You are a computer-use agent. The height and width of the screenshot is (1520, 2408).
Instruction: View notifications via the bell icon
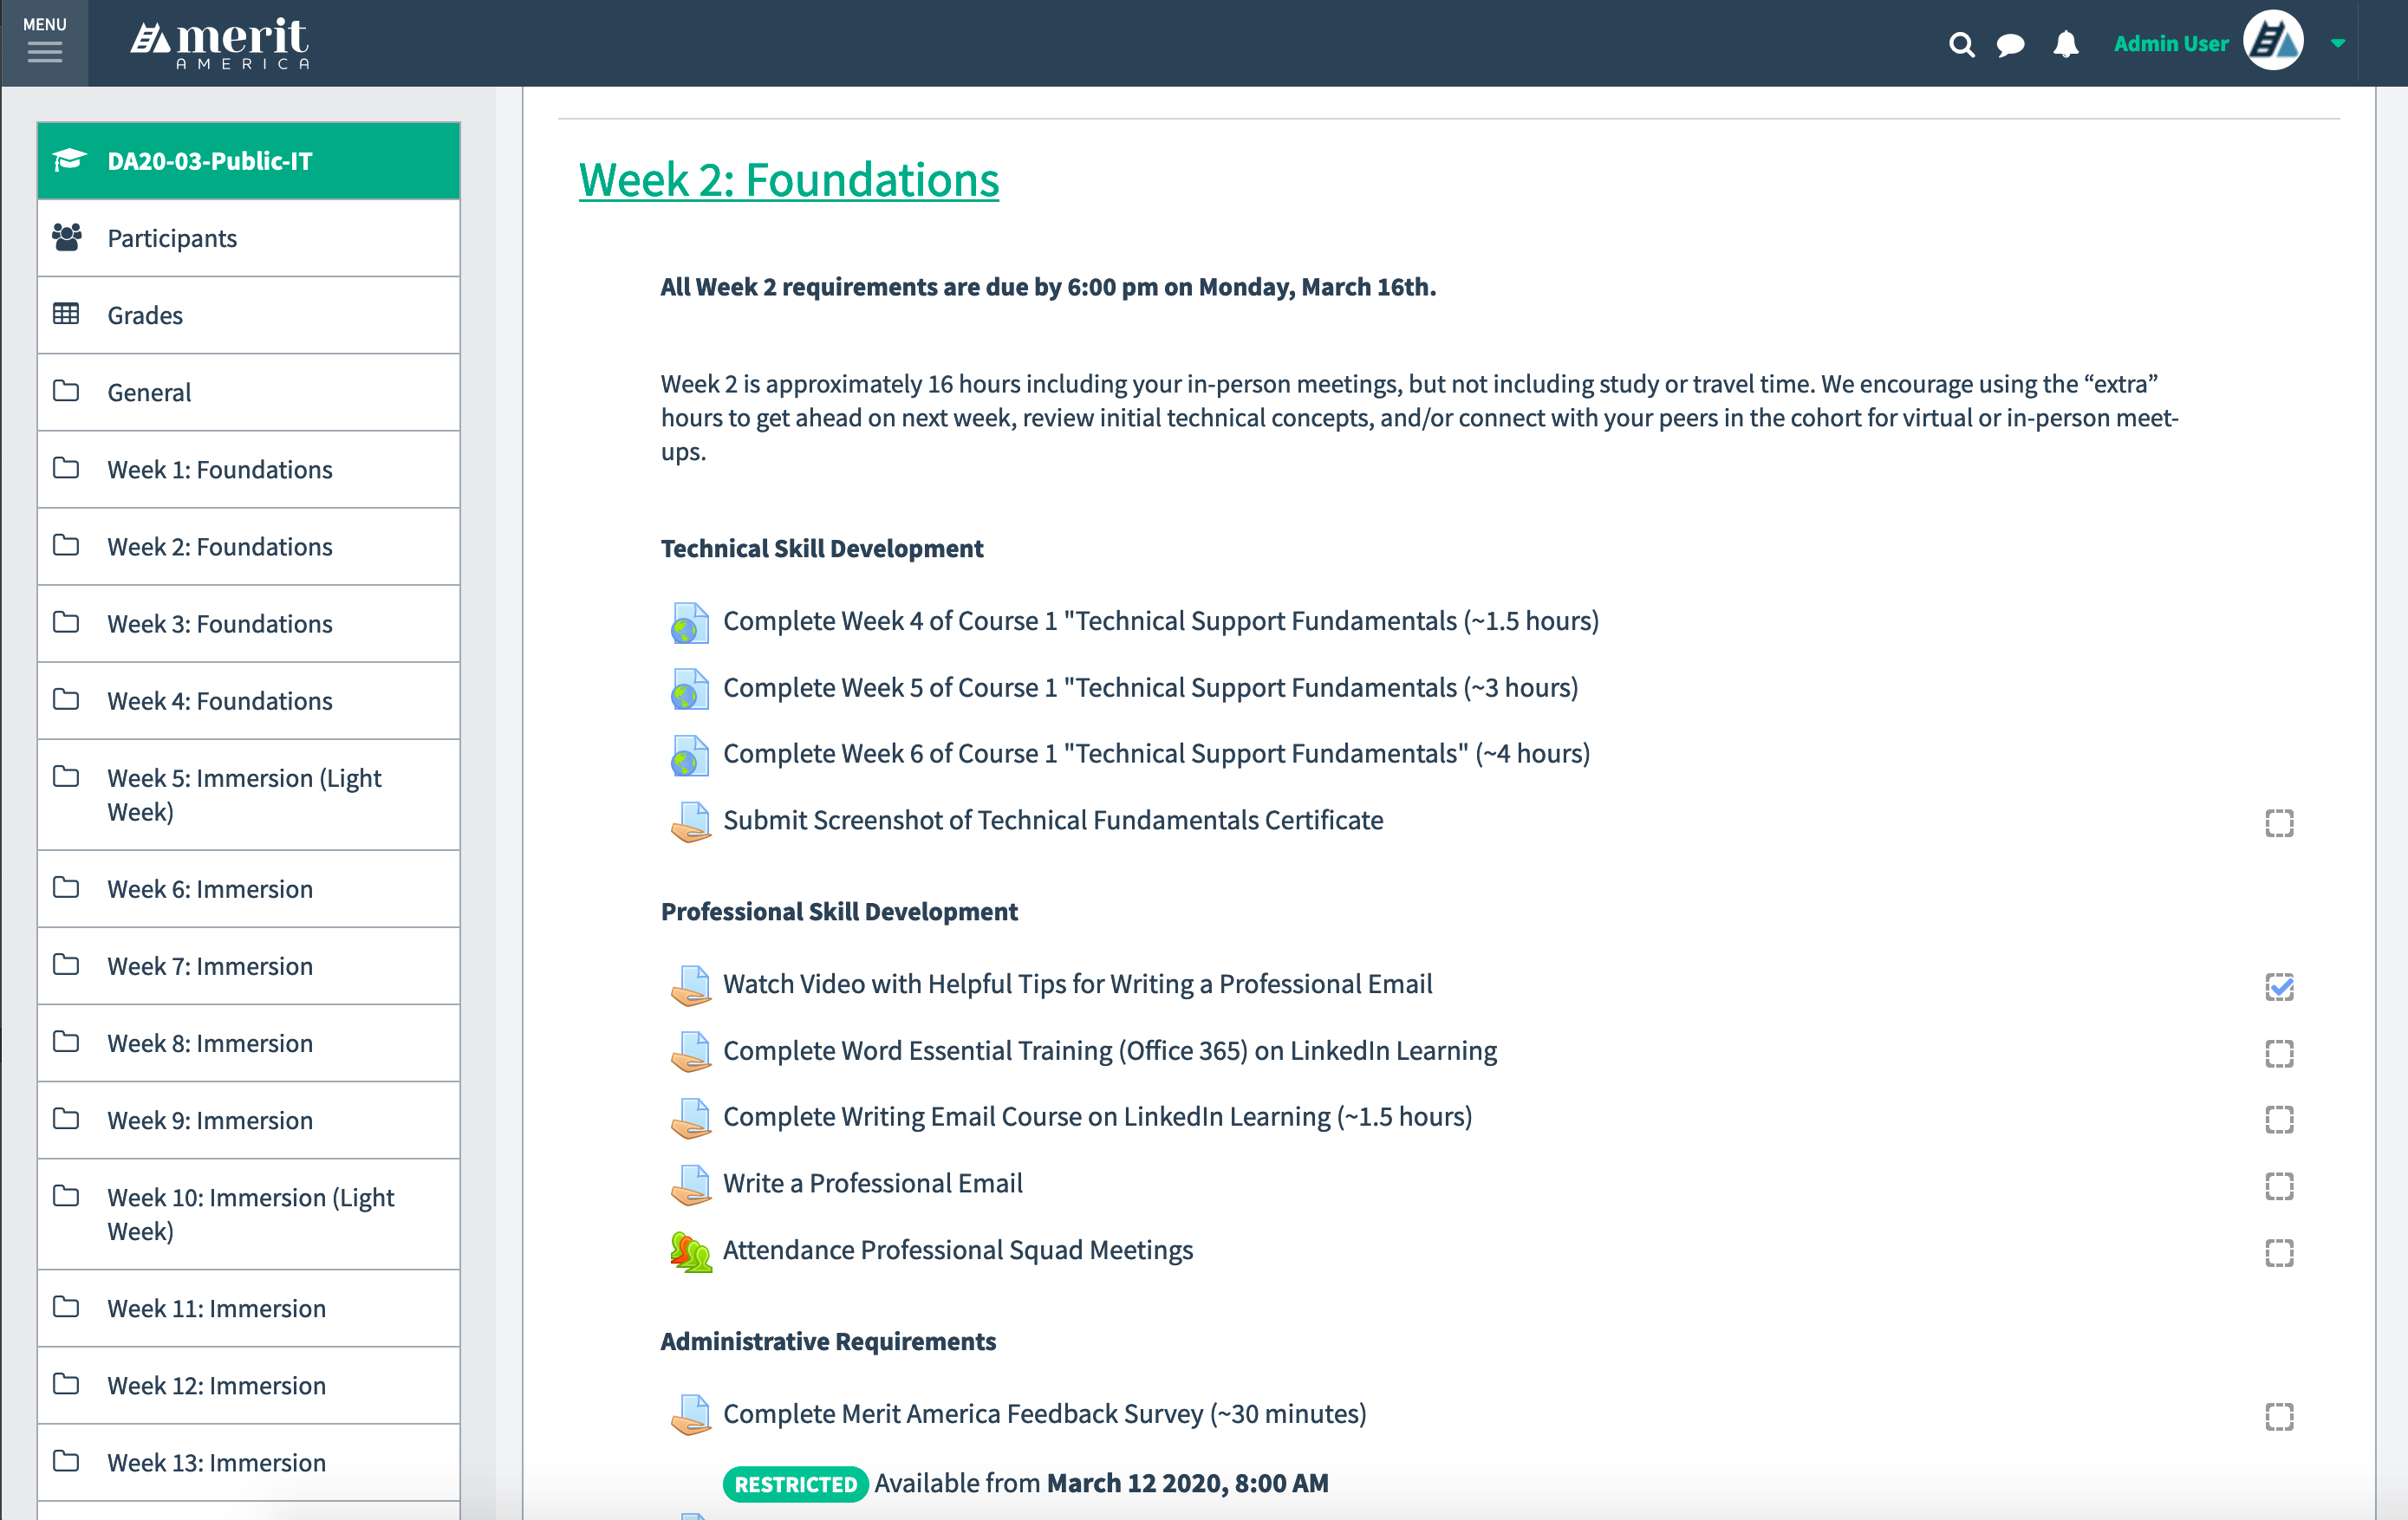[x=2064, y=44]
